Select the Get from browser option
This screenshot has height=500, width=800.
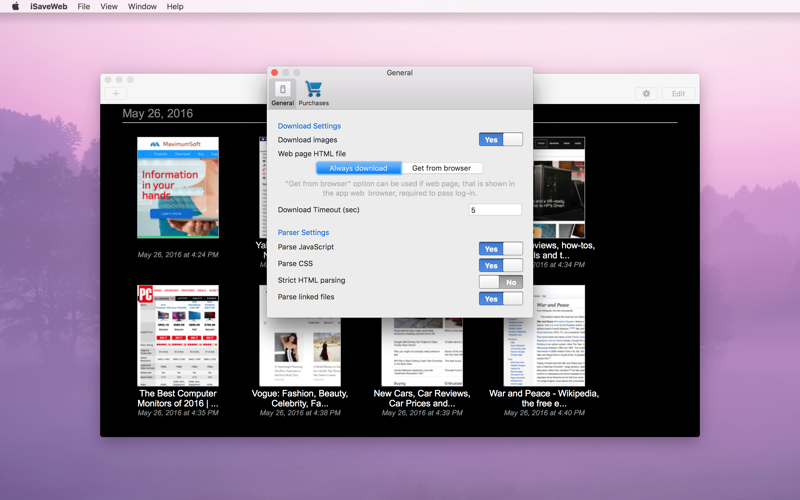click(441, 168)
